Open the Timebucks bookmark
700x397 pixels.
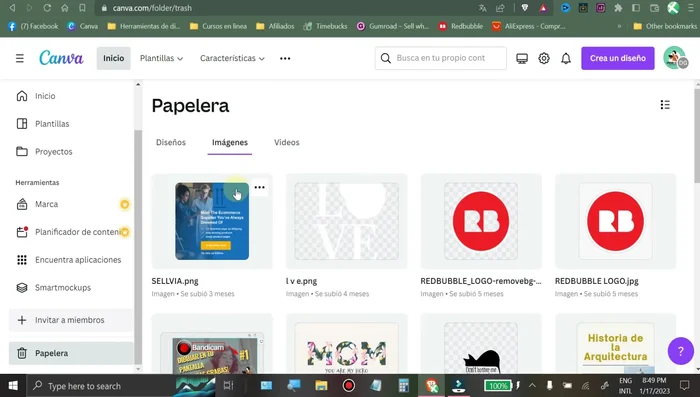325,26
